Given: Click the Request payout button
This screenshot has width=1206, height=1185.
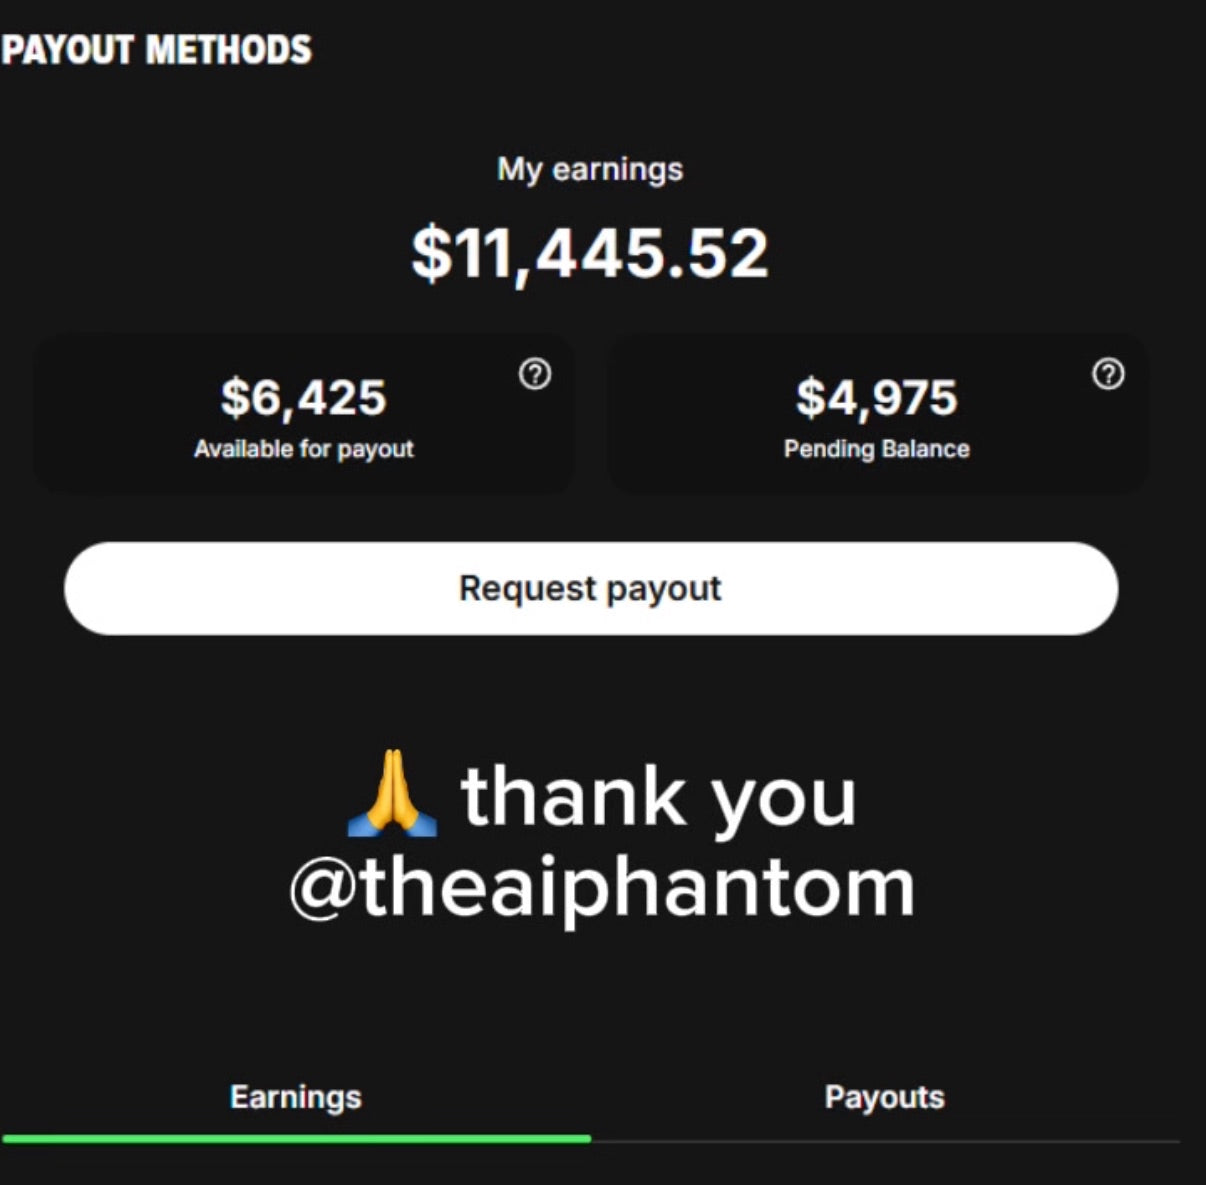Looking at the screenshot, I should (x=591, y=588).
